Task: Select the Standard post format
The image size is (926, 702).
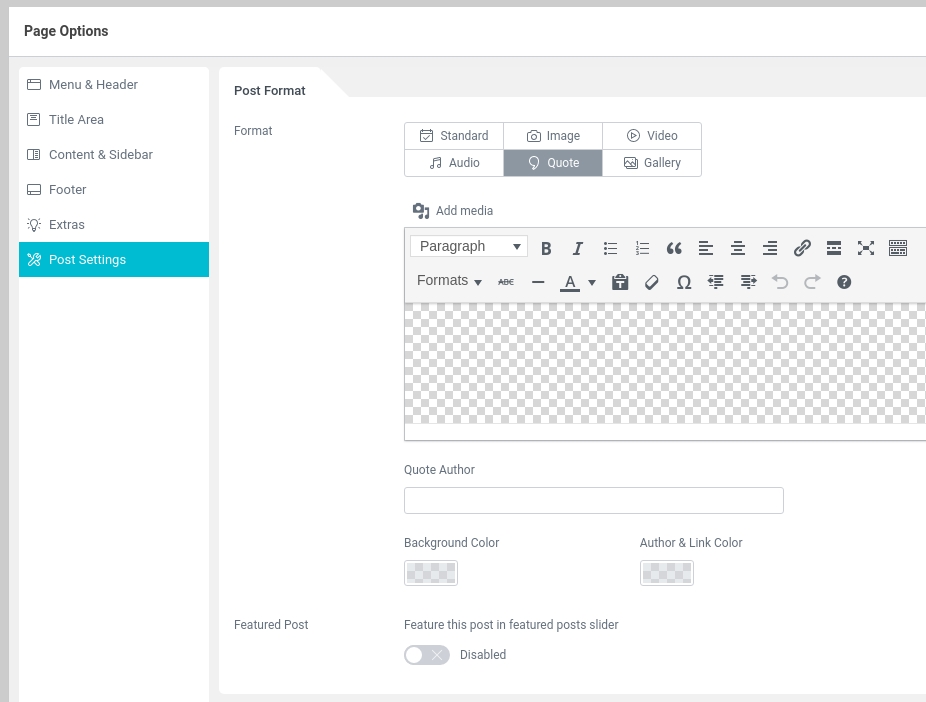Action: point(454,136)
